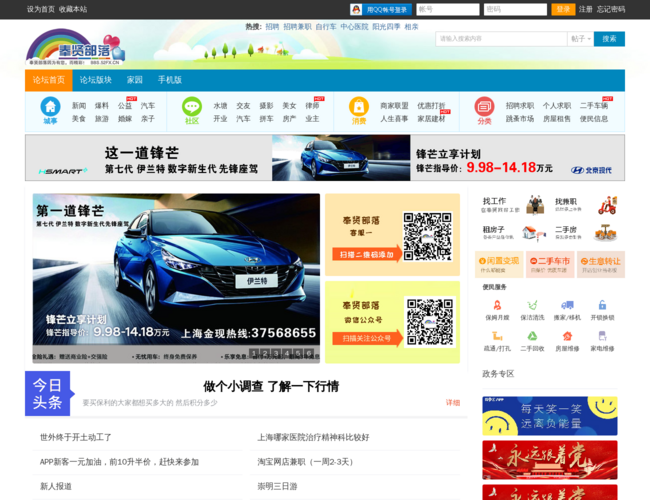
Task: Click the 收藏本站 link
Action: tap(73, 9)
